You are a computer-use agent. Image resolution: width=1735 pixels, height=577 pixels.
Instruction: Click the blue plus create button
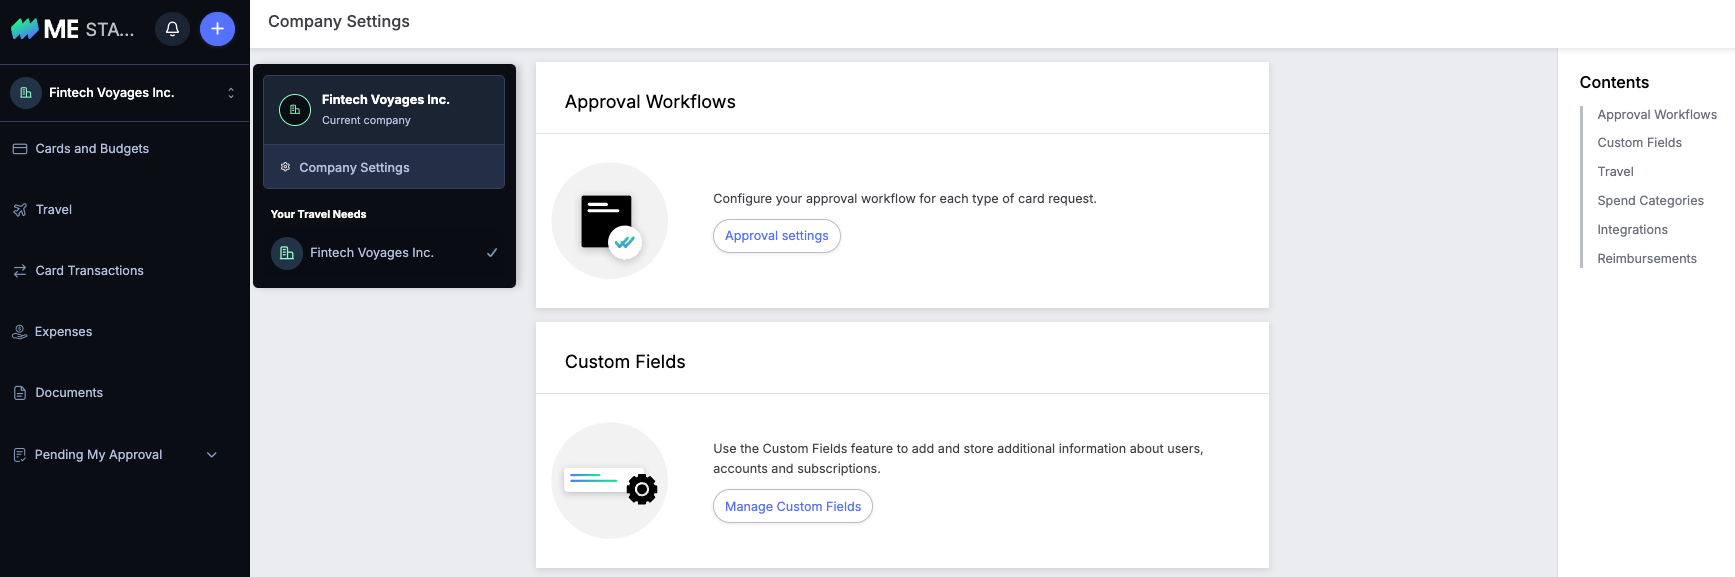(x=217, y=29)
